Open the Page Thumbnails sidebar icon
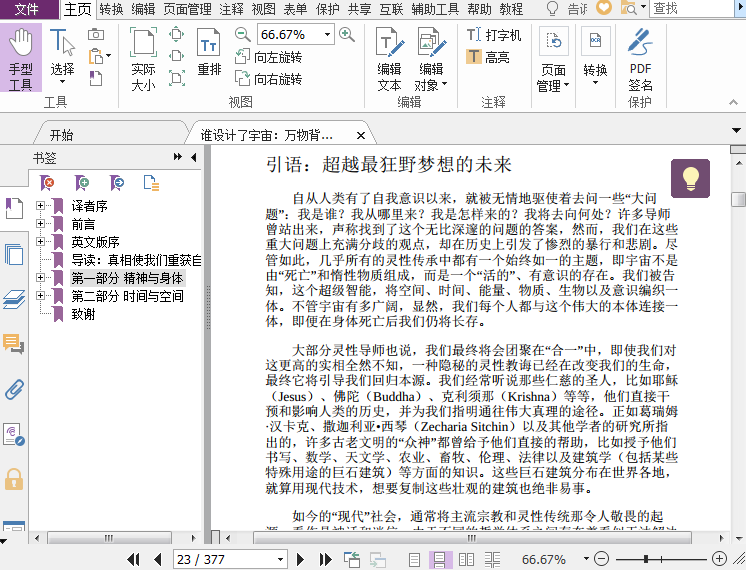The width and height of the screenshot is (746, 570). pyautogui.click(x=14, y=254)
